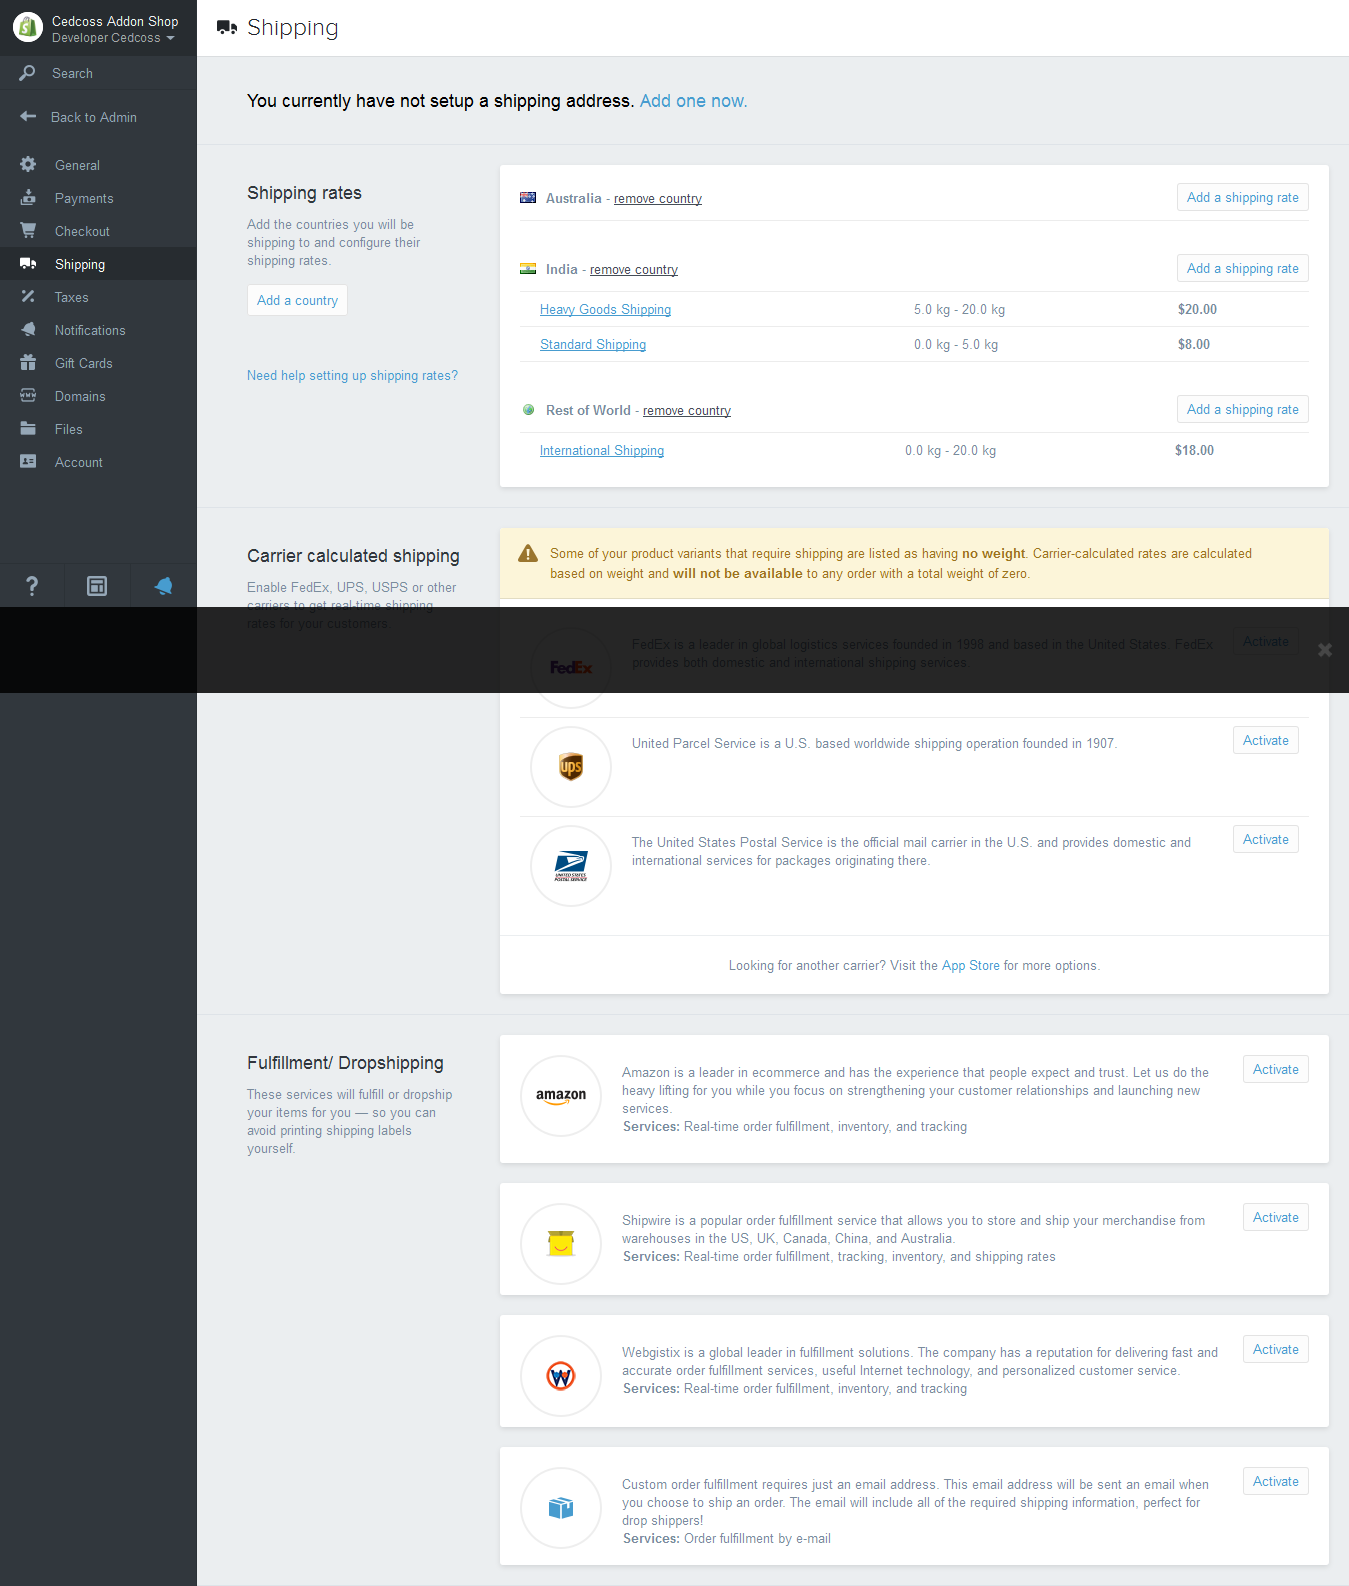Open Need help setting up shipping rates link
1349x1586 pixels.
point(352,376)
